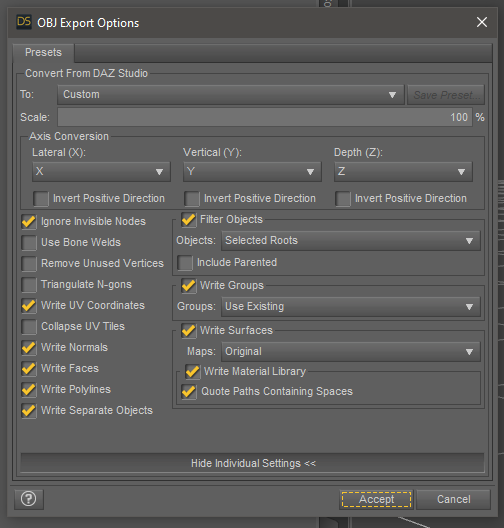Select the Presets tab
Image resolution: width=504 pixels, height=528 pixels.
pyautogui.click(x=43, y=53)
